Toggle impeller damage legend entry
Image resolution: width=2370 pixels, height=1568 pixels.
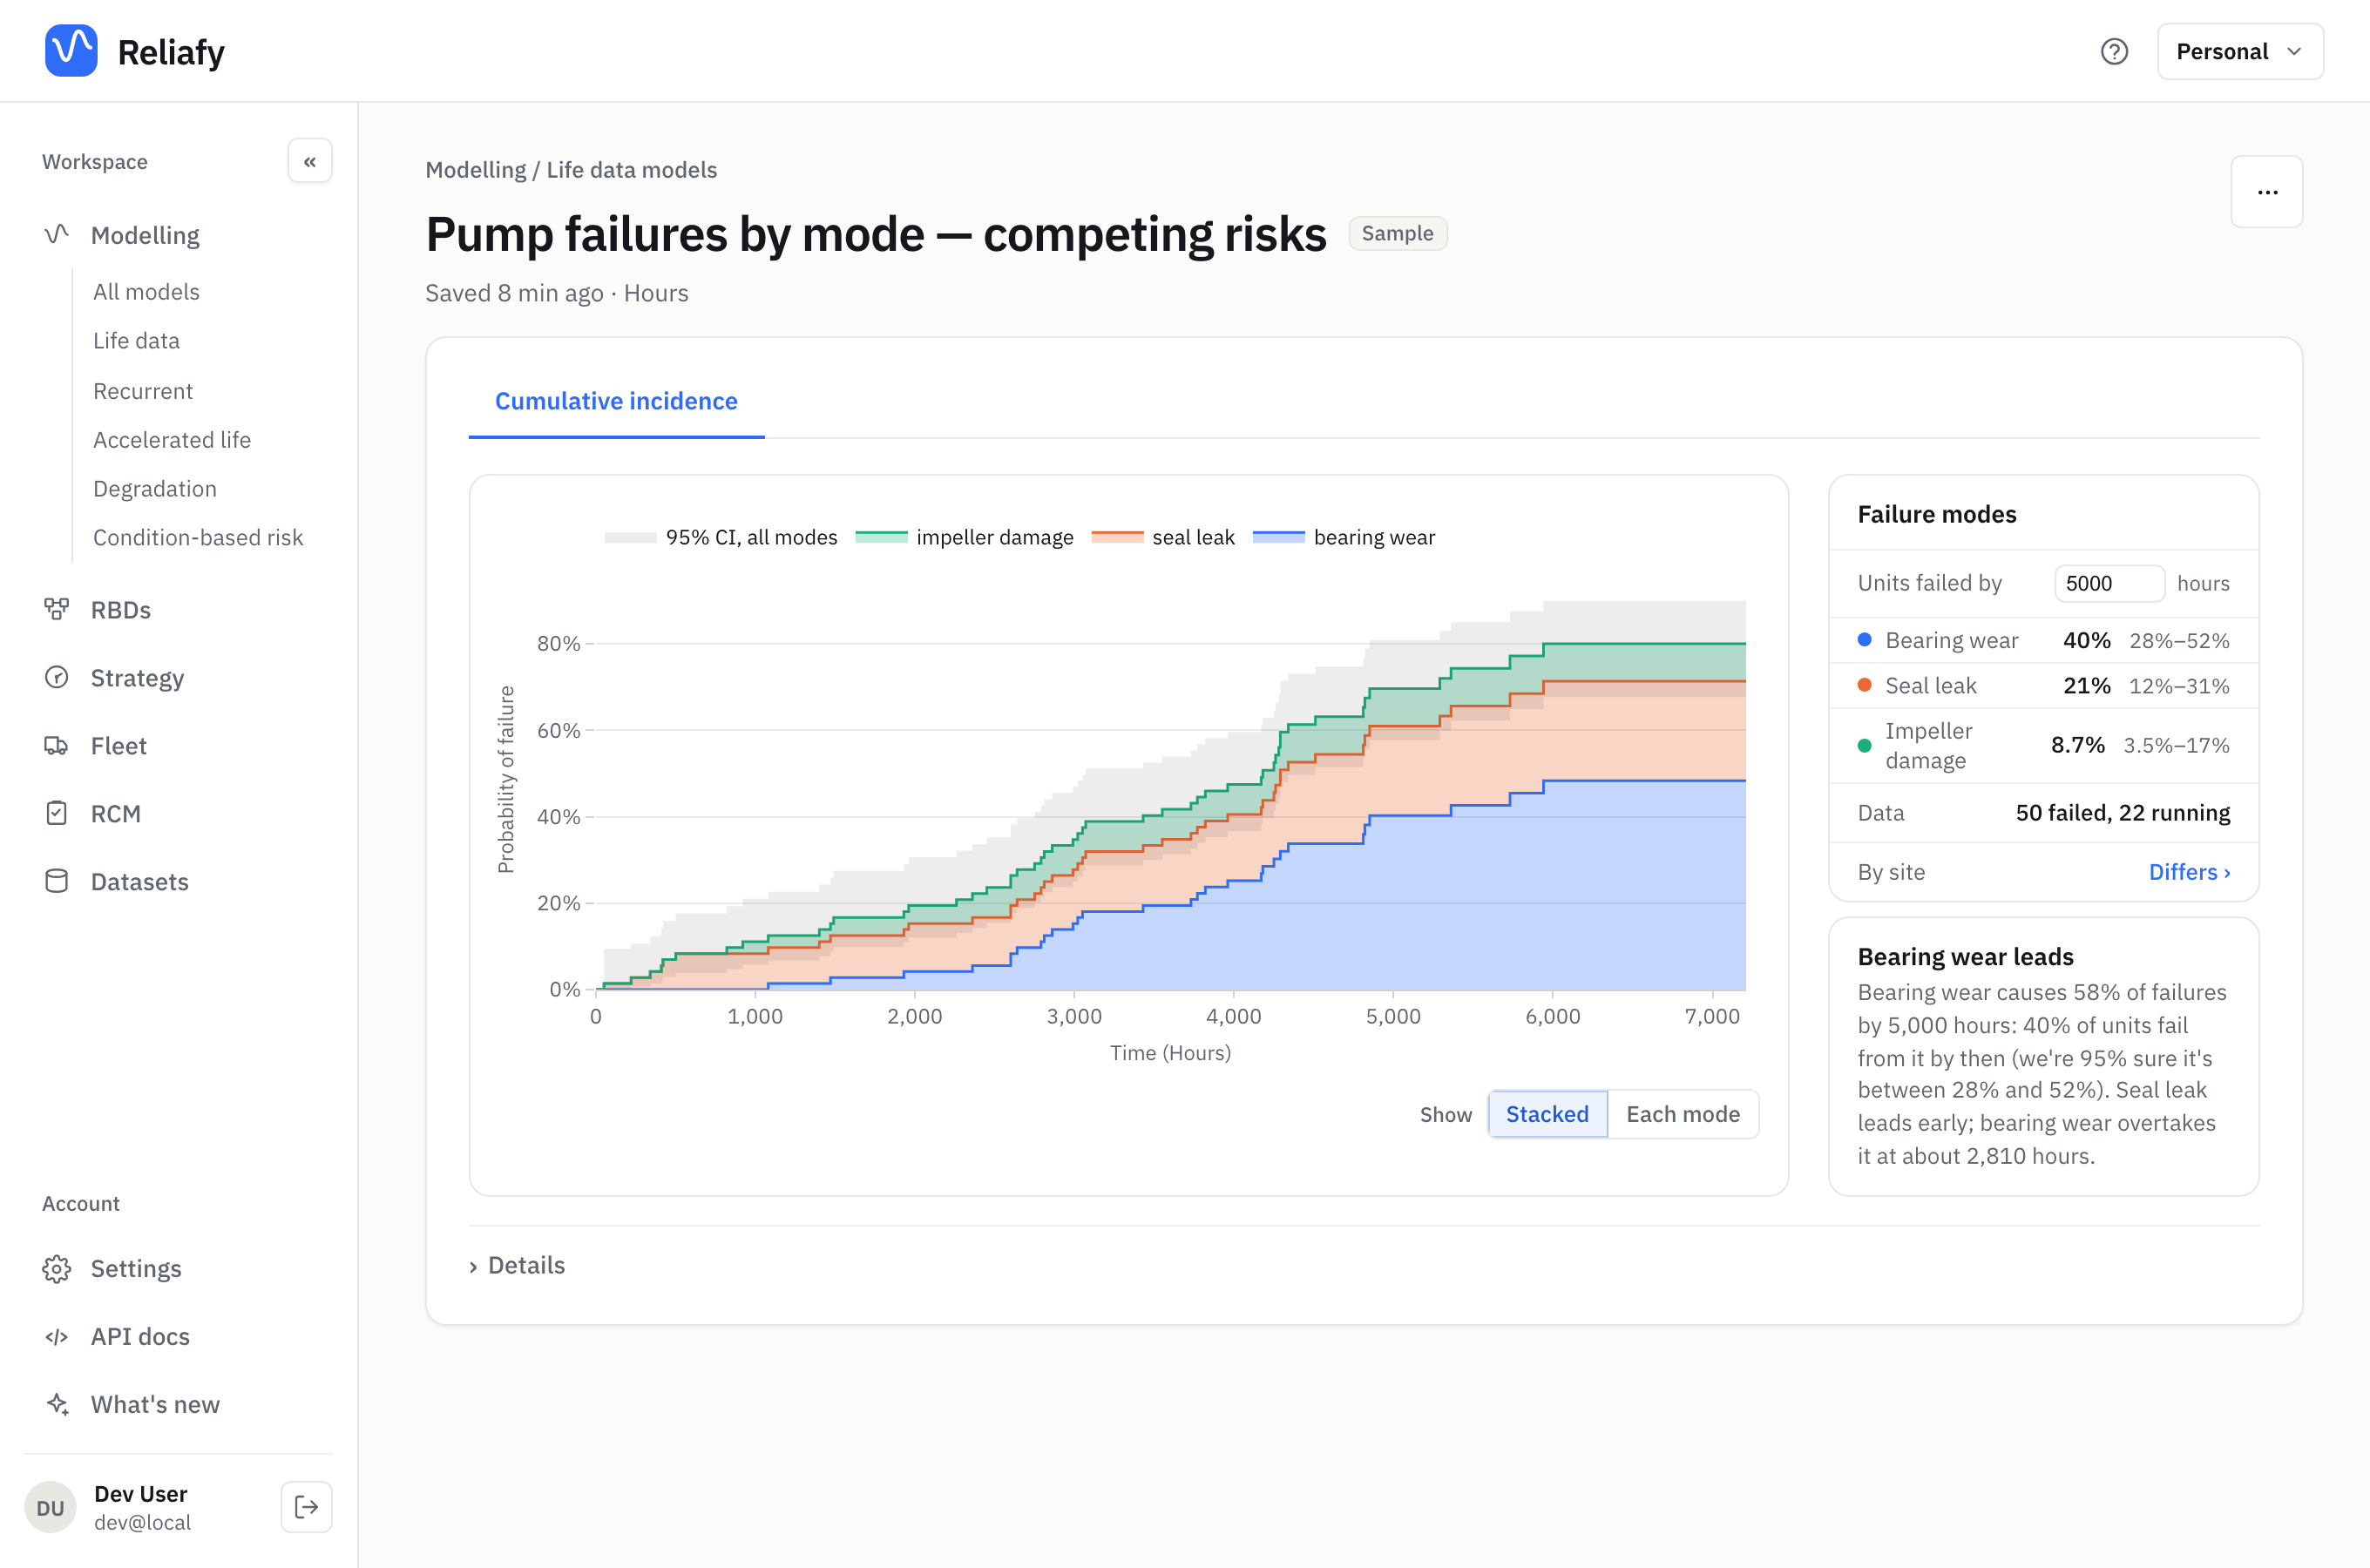pyautogui.click(x=965, y=537)
